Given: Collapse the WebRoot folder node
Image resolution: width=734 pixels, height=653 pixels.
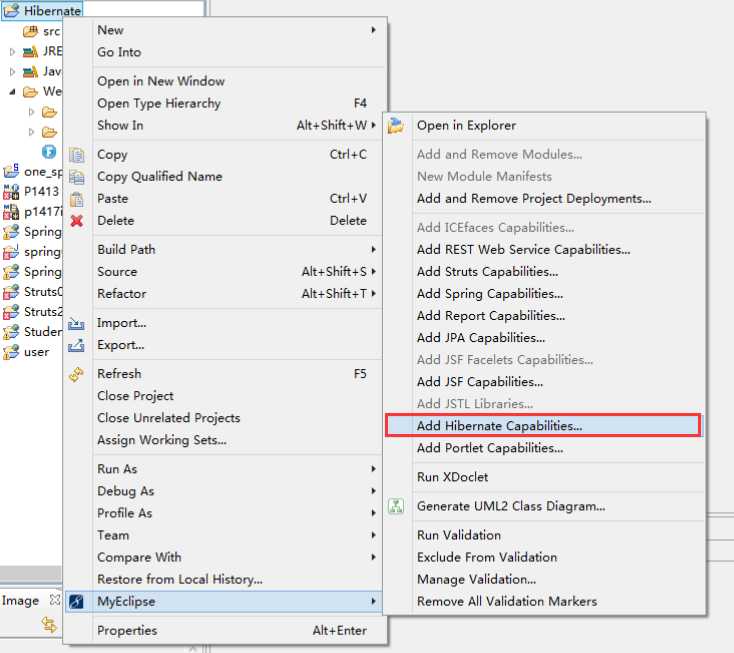Looking at the screenshot, I should click(x=13, y=92).
